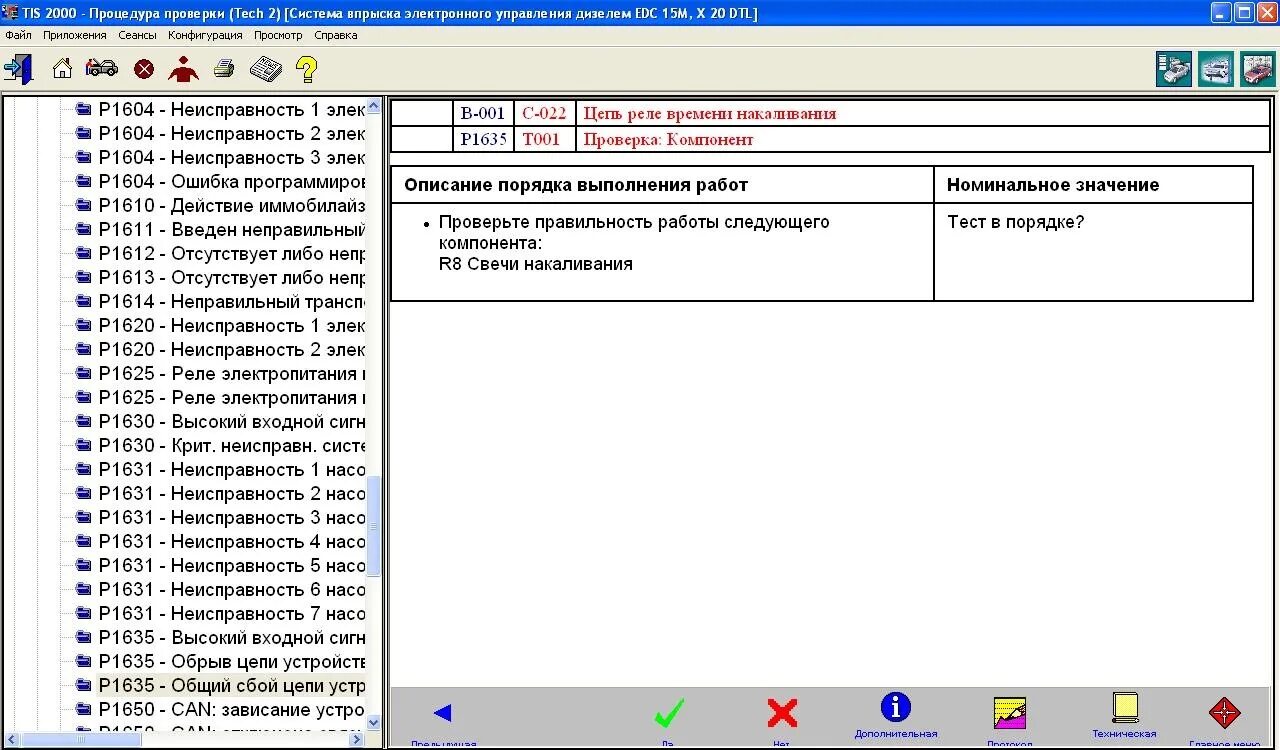Open the Справка menu
Screen dimensions: 1280x750
click(x=335, y=35)
